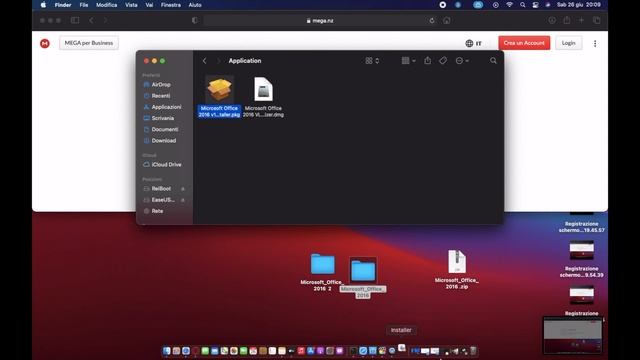Go back in the Application Finder window

(204, 61)
